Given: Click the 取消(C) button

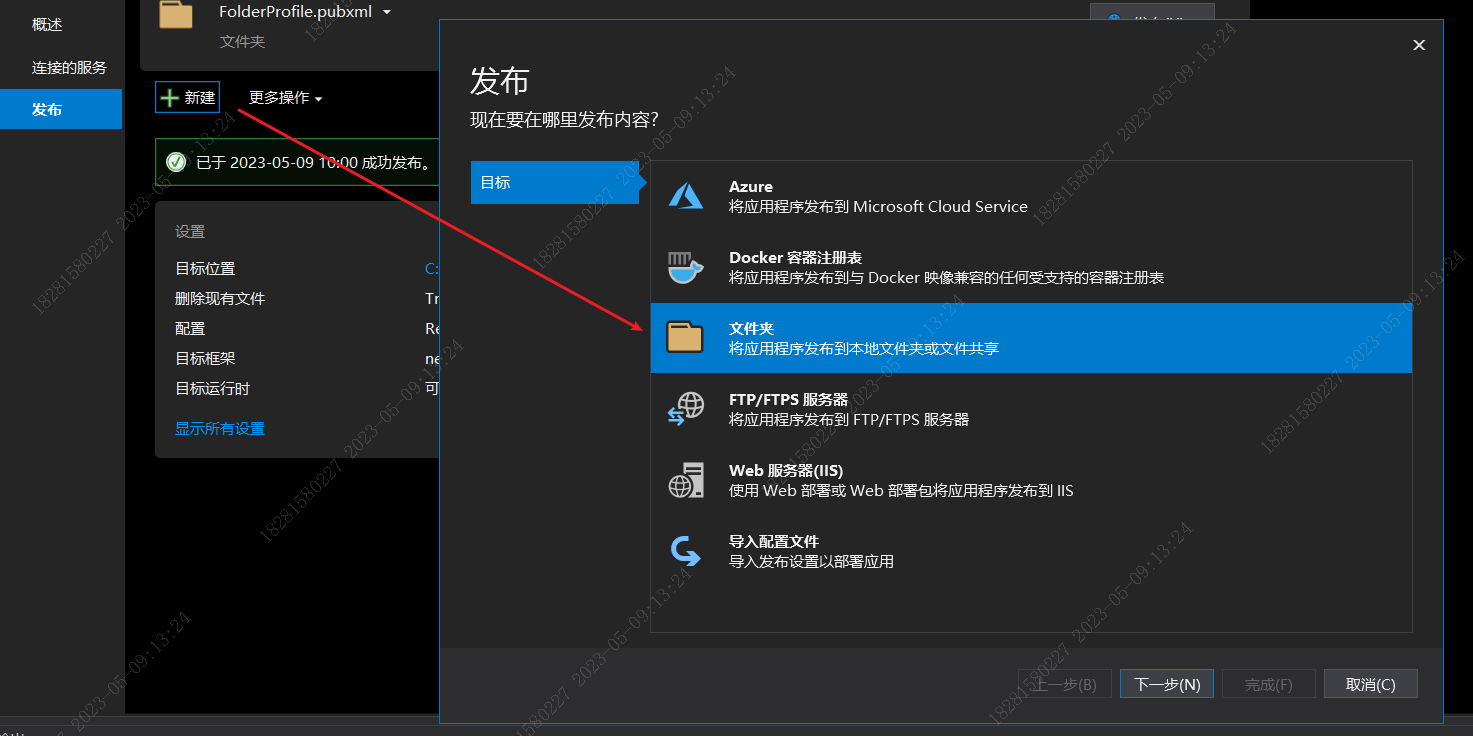Looking at the screenshot, I should [x=1370, y=684].
